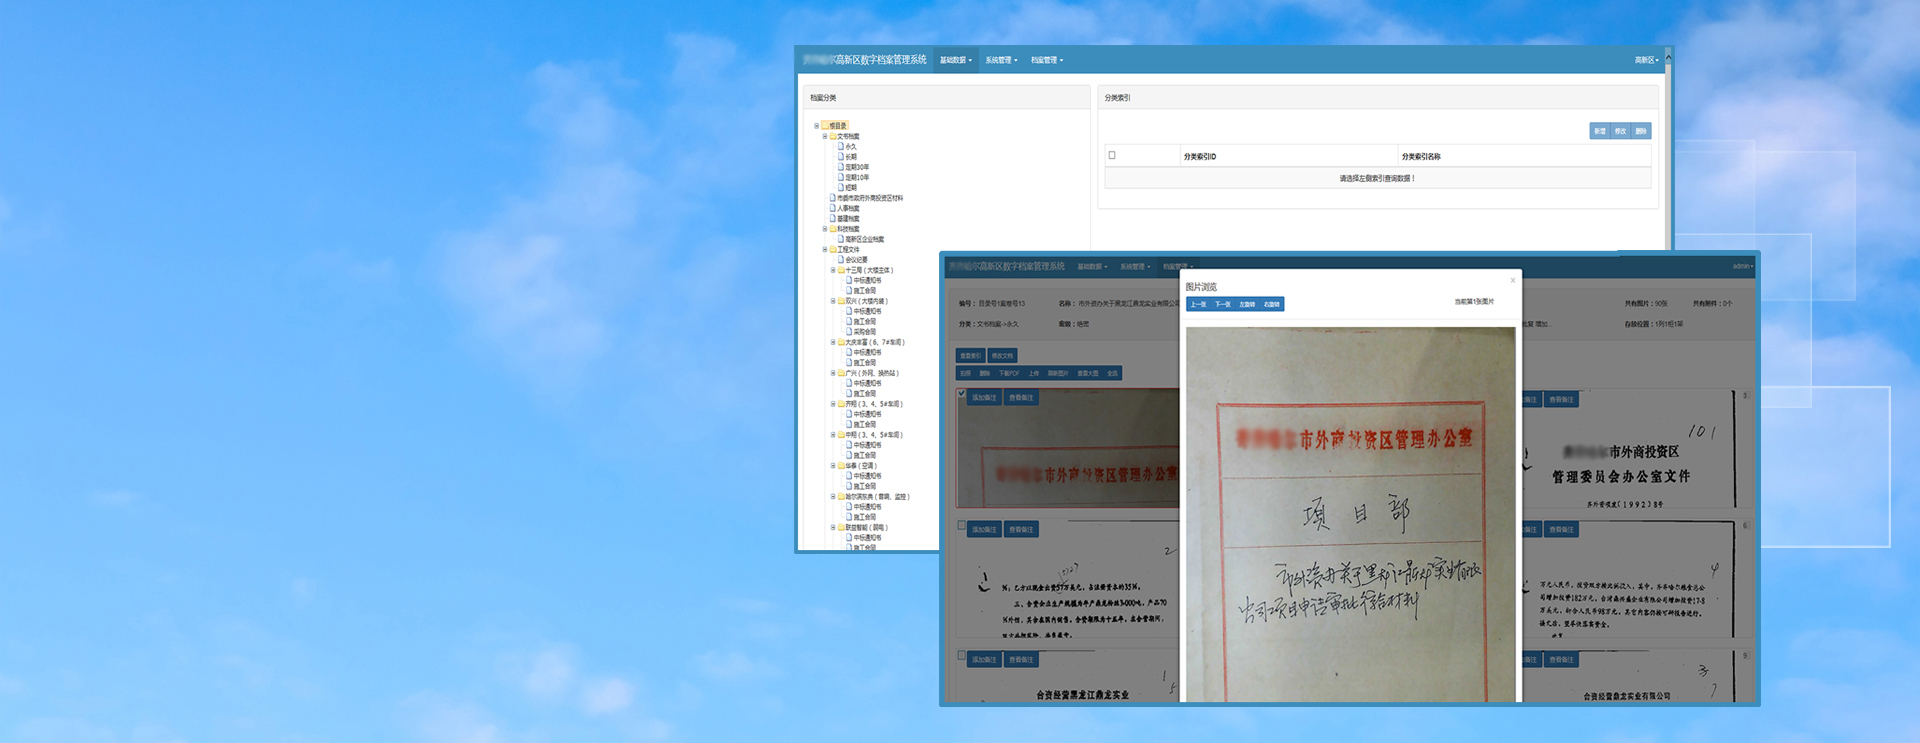Click the 新增 button in 分类索引 panel
Image resolution: width=1920 pixels, height=743 pixels.
pyautogui.click(x=1600, y=131)
